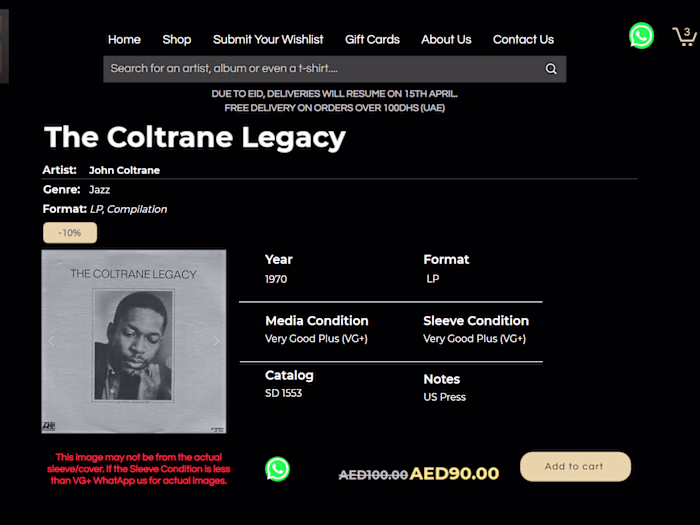Focus the artist/album search field
The width and height of the screenshot is (700, 525).
(x=320, y=69)
